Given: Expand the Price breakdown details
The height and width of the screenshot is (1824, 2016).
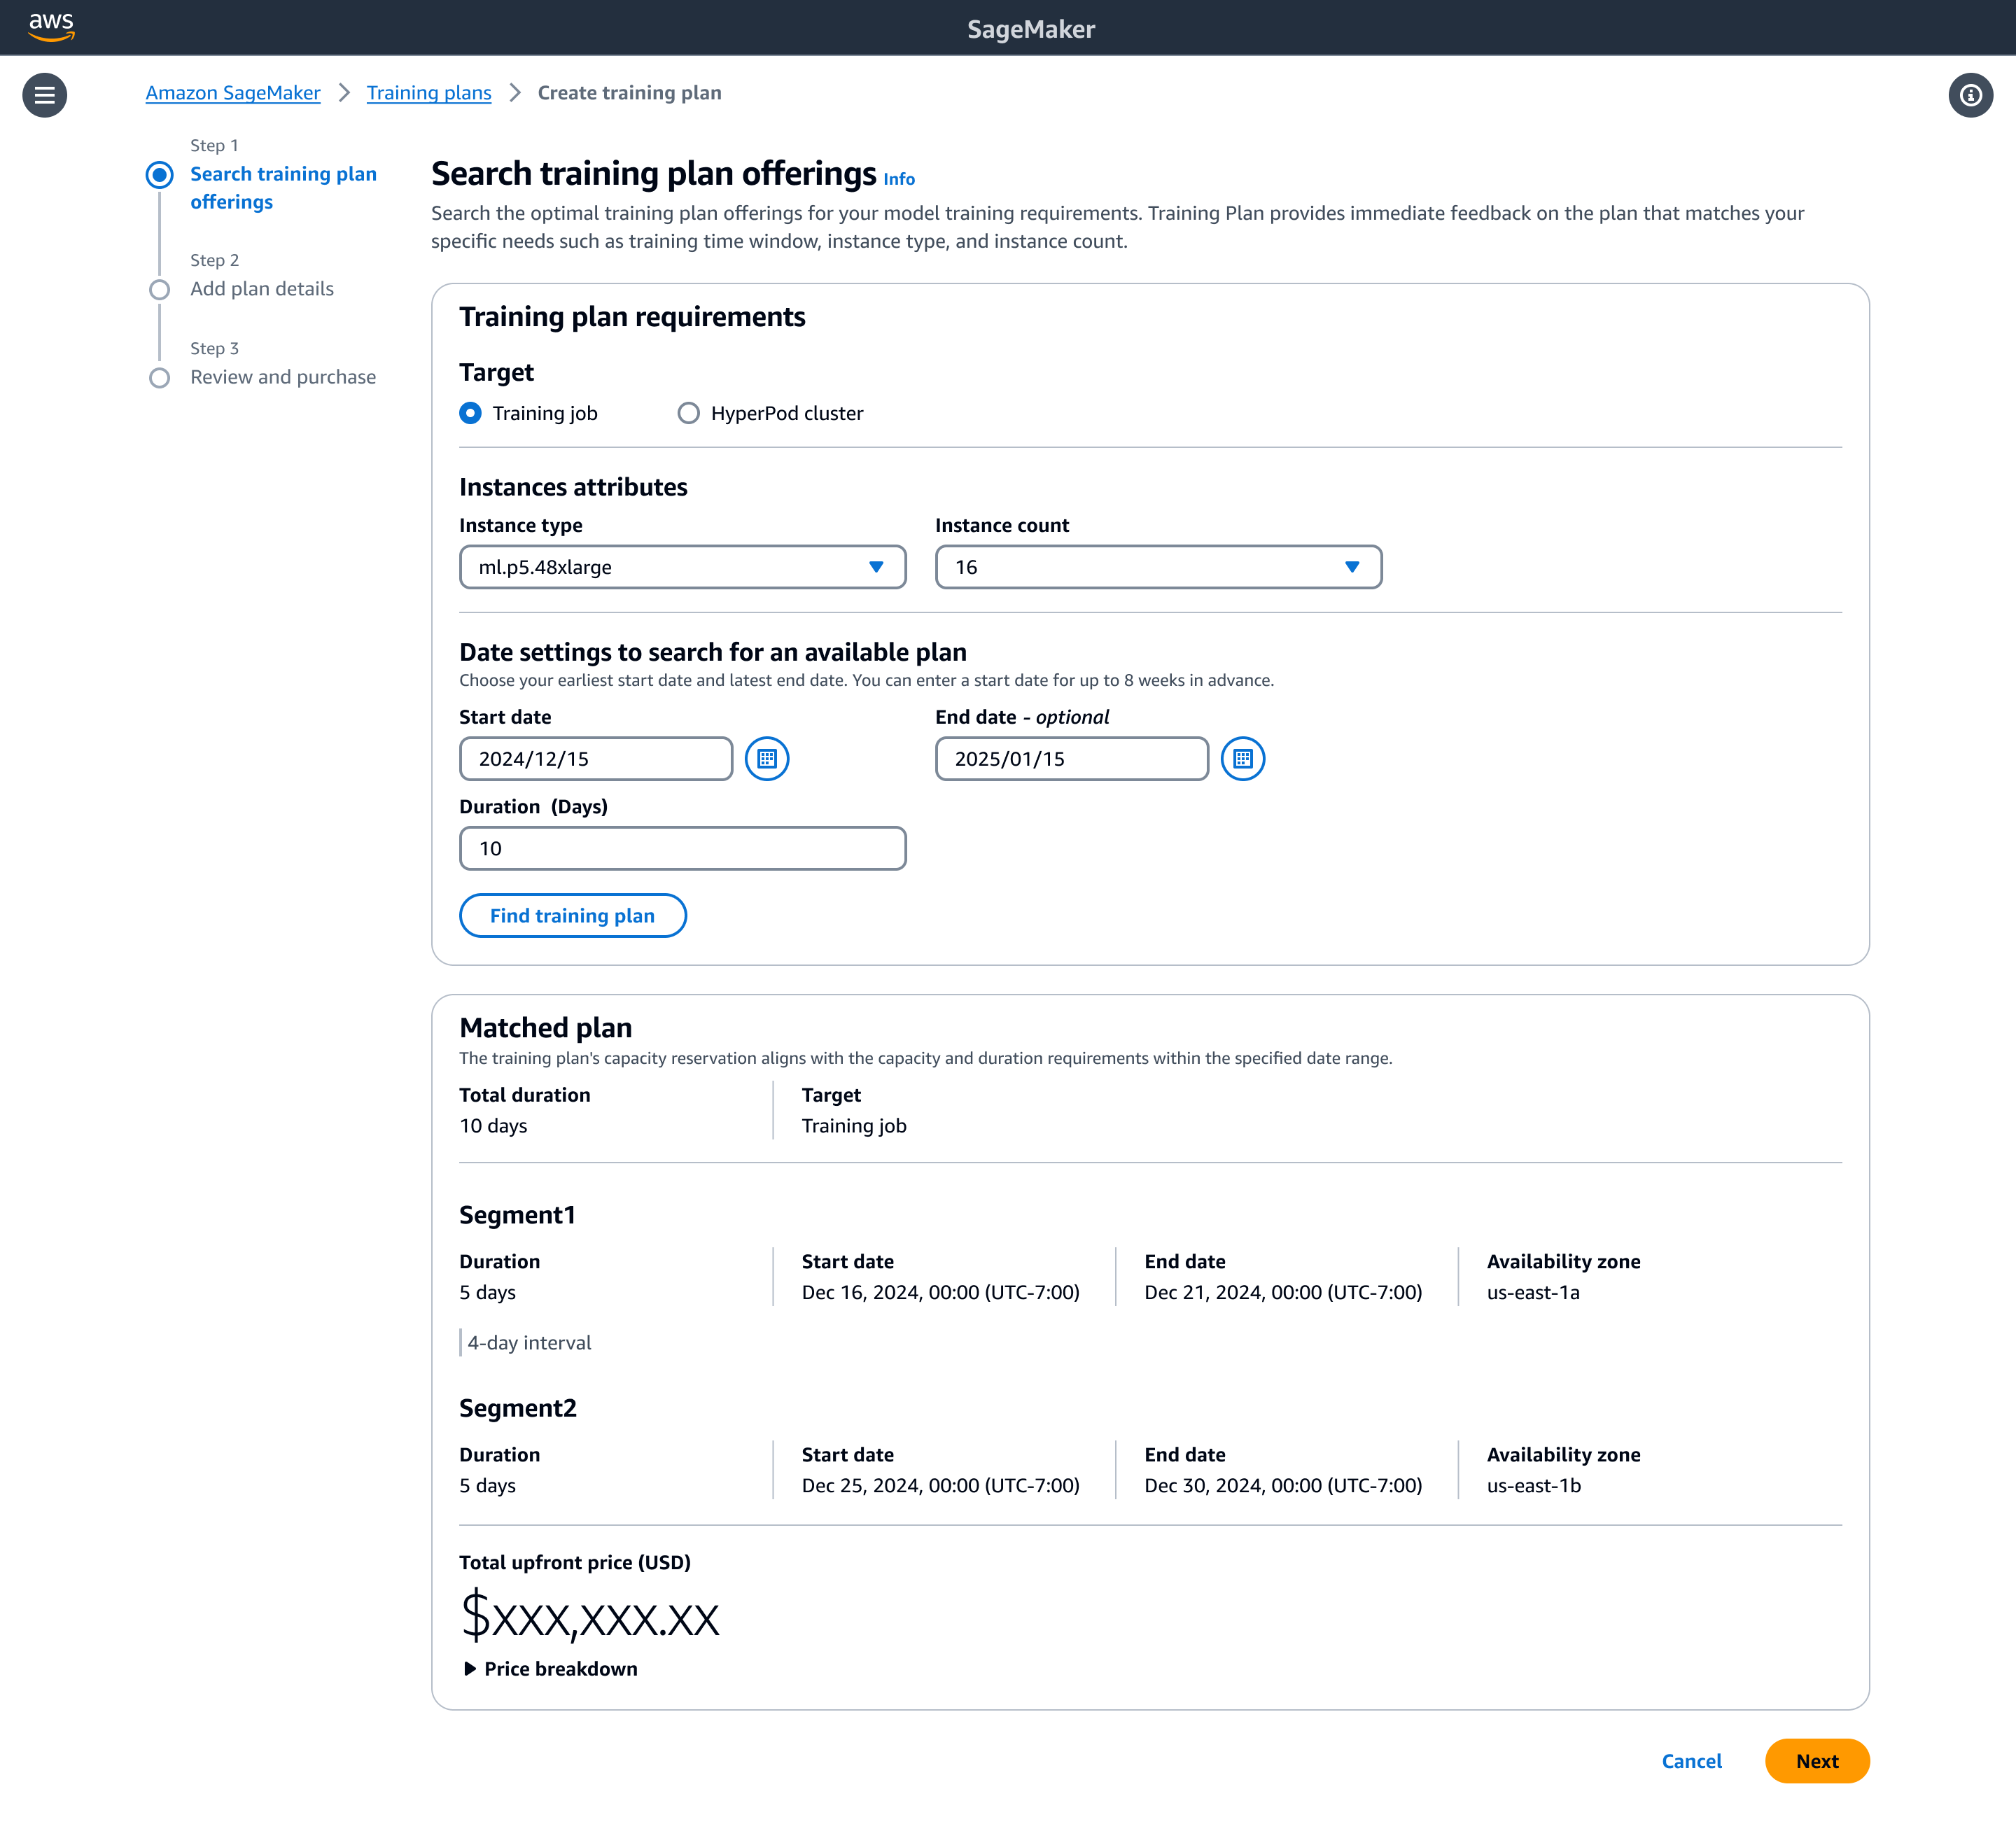Looking at the screenshot, I should [549, 1669].
